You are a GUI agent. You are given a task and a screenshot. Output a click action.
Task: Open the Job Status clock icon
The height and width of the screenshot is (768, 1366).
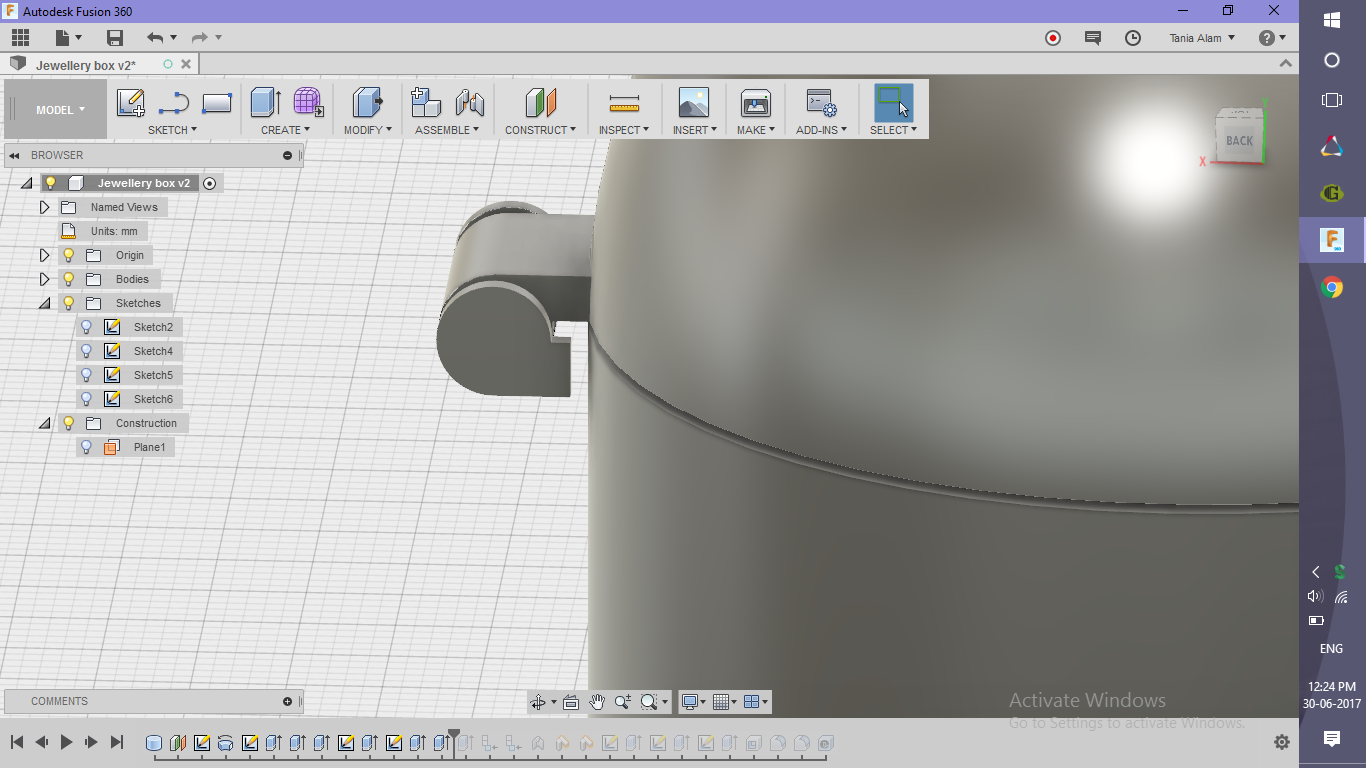point(1133,38)
